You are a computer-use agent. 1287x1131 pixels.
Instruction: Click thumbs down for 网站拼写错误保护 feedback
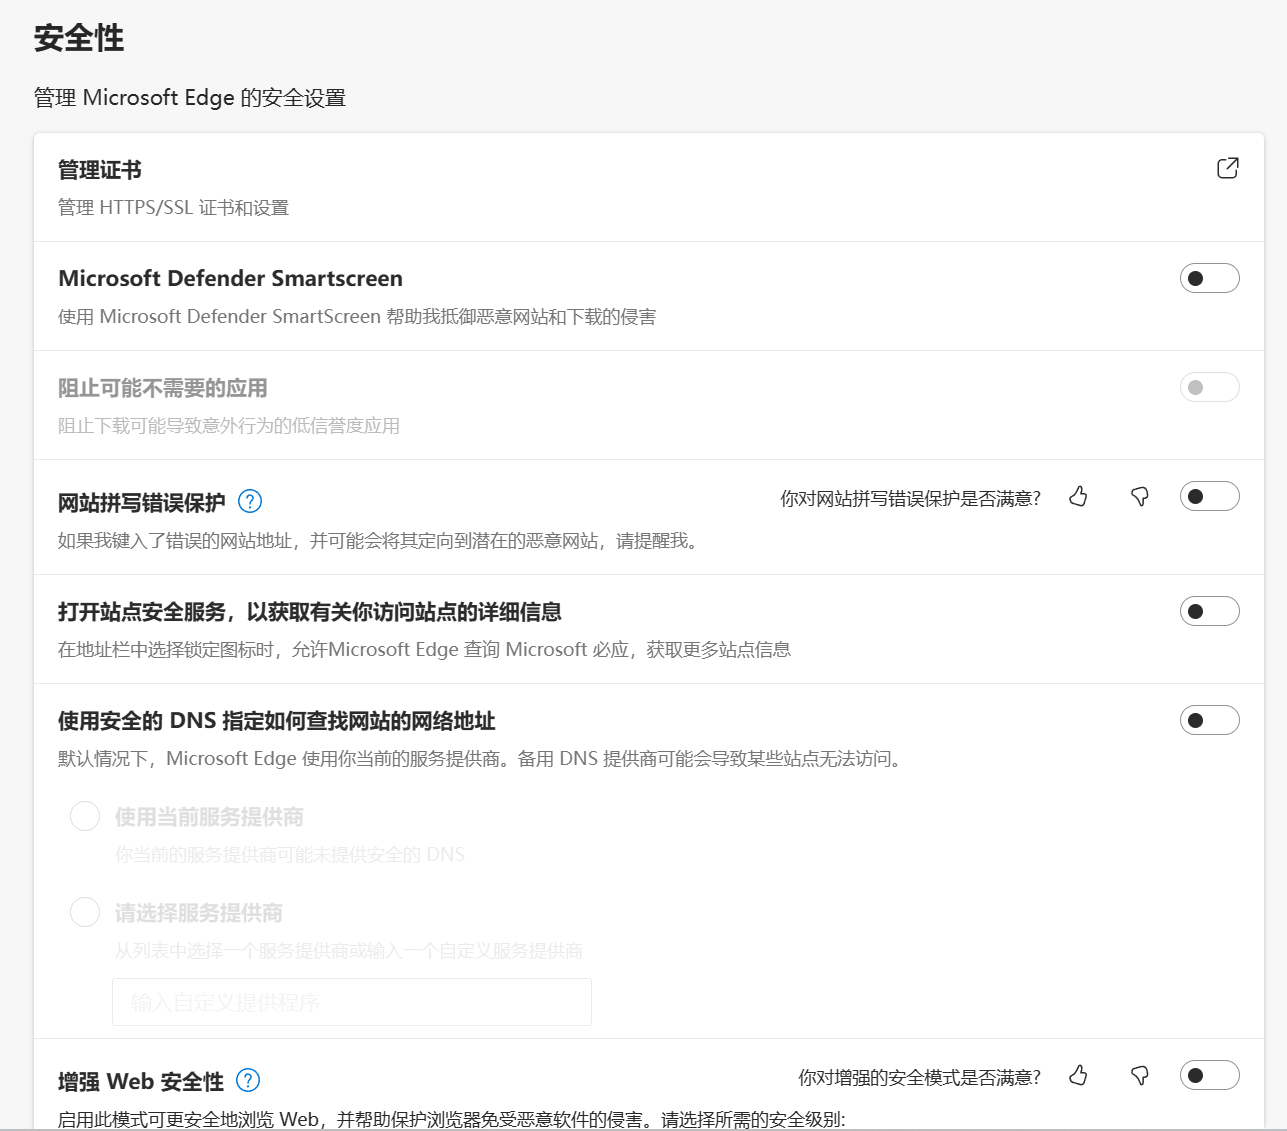click(1140, 496)
